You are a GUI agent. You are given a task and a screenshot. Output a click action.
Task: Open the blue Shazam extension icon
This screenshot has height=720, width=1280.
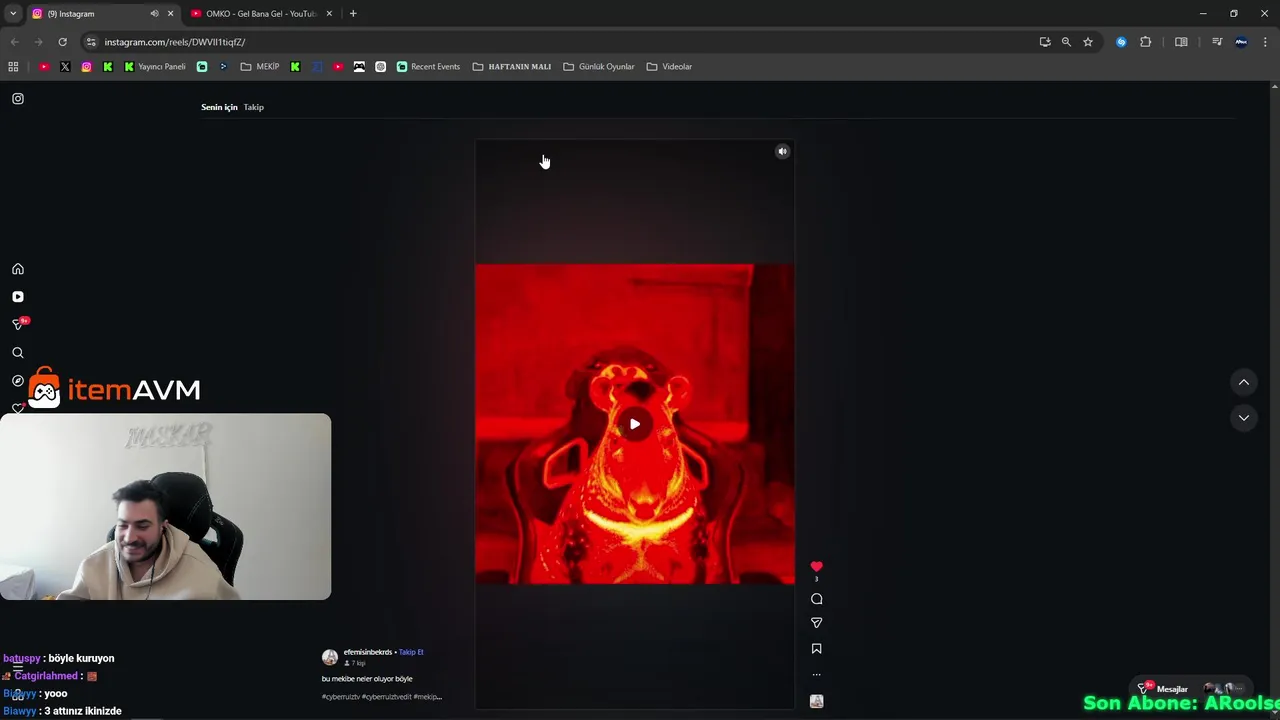click(1121, 42)
